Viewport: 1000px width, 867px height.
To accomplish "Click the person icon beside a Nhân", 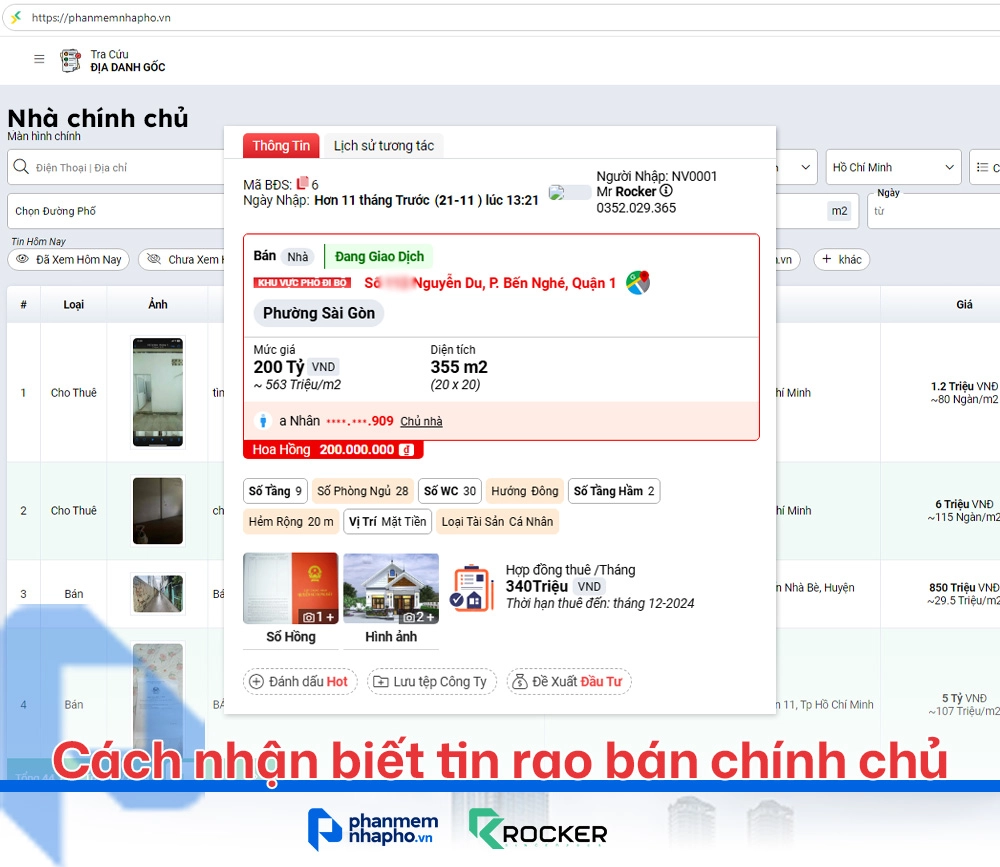I will 264,421.
